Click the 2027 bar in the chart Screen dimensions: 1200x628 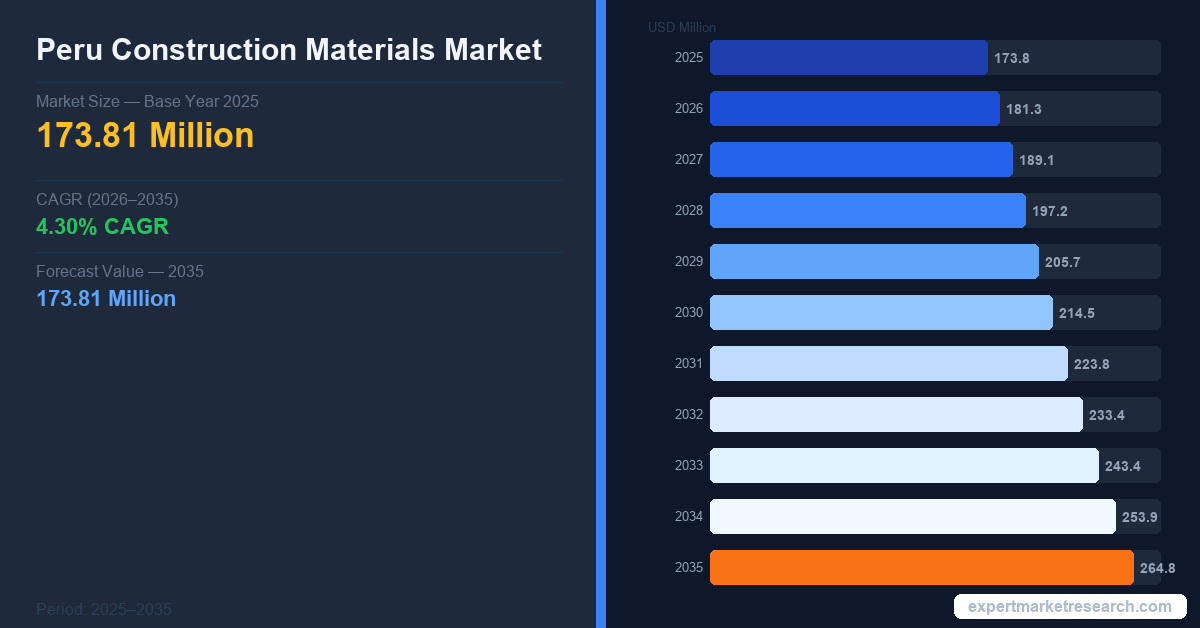point(861,160)
